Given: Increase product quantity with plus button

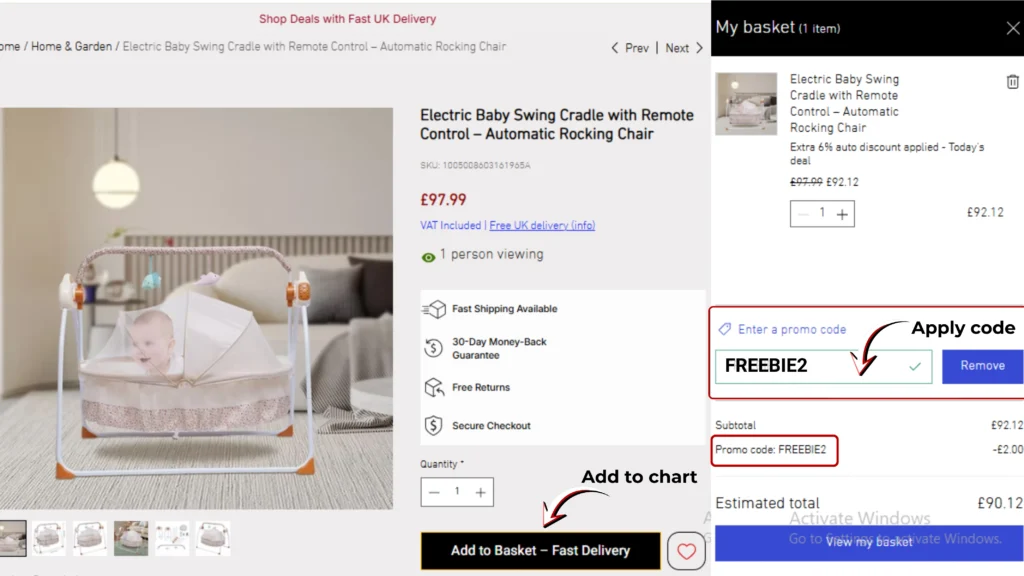Looking at the screenshot, I should tap(481, 492).
